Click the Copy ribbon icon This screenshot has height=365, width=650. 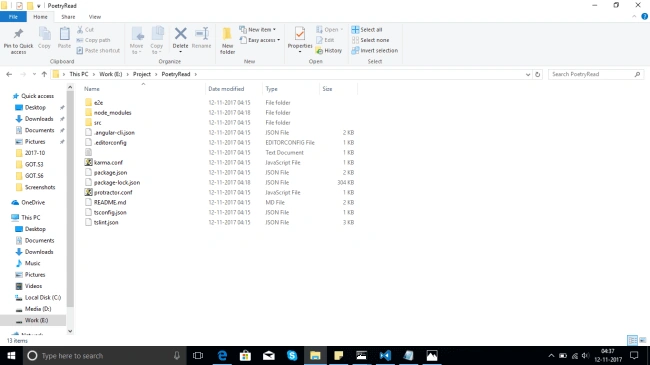pos(44,33)
